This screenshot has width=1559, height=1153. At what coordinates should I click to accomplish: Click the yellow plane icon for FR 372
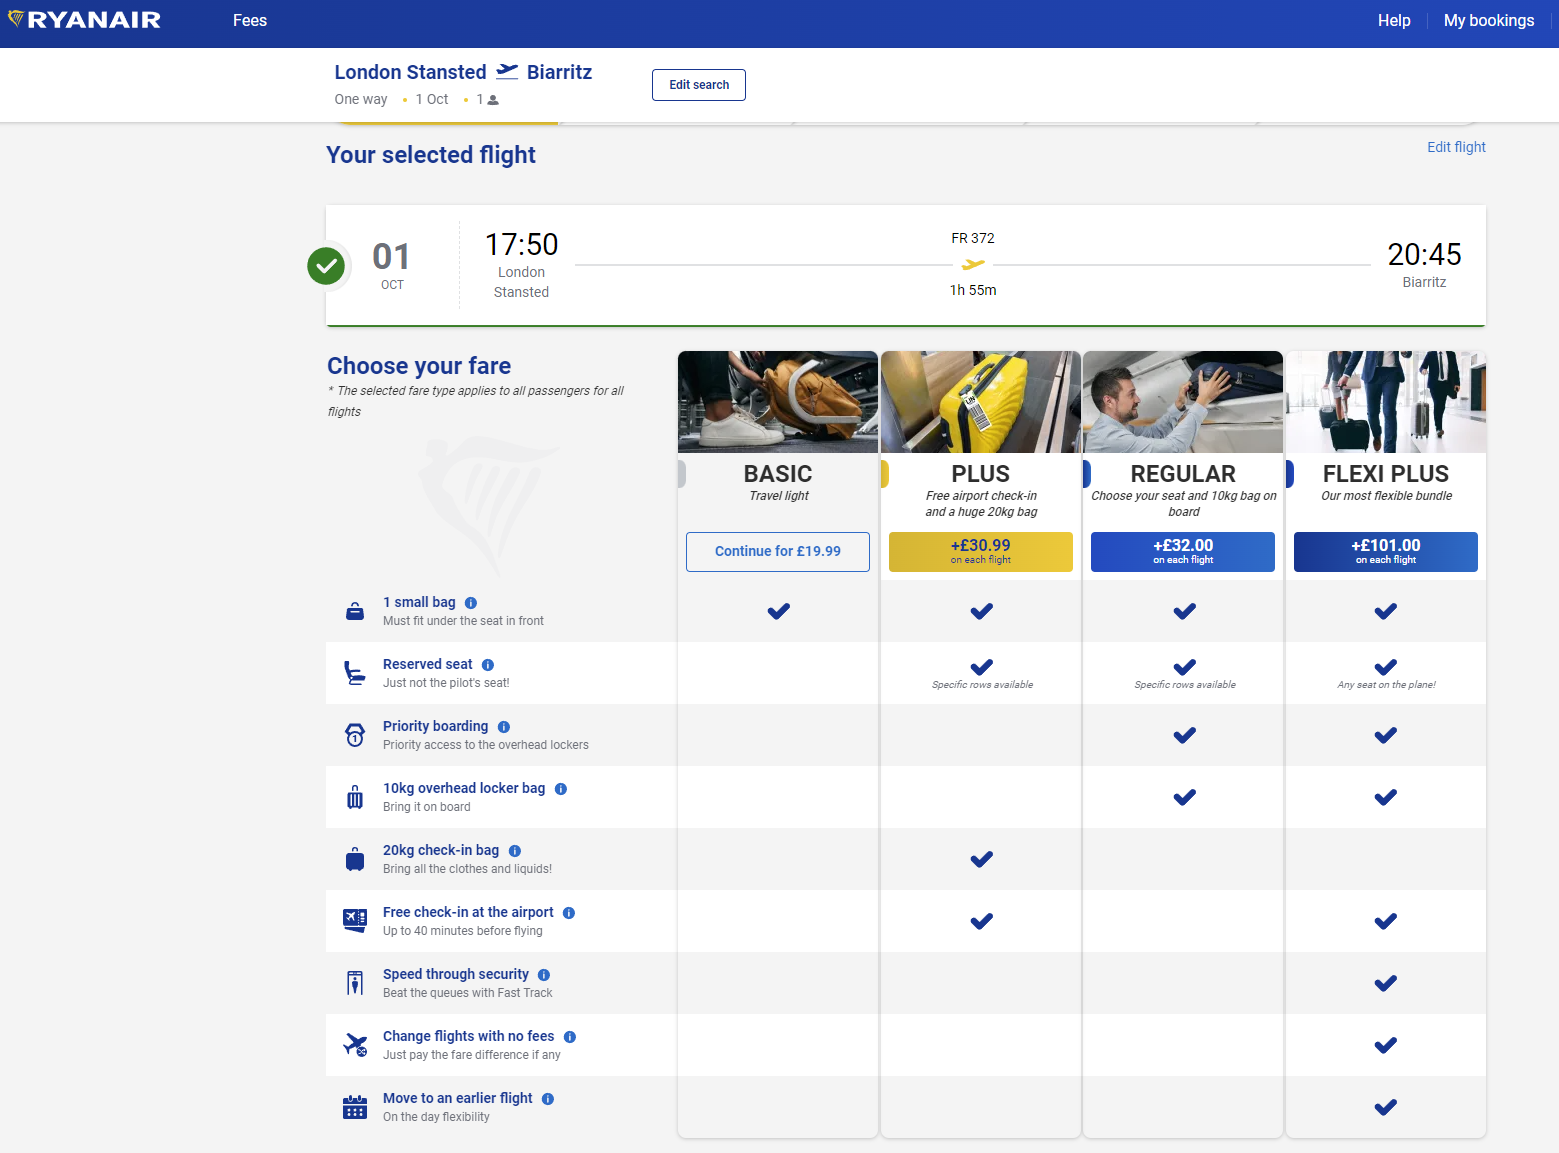tap(973, 264)
